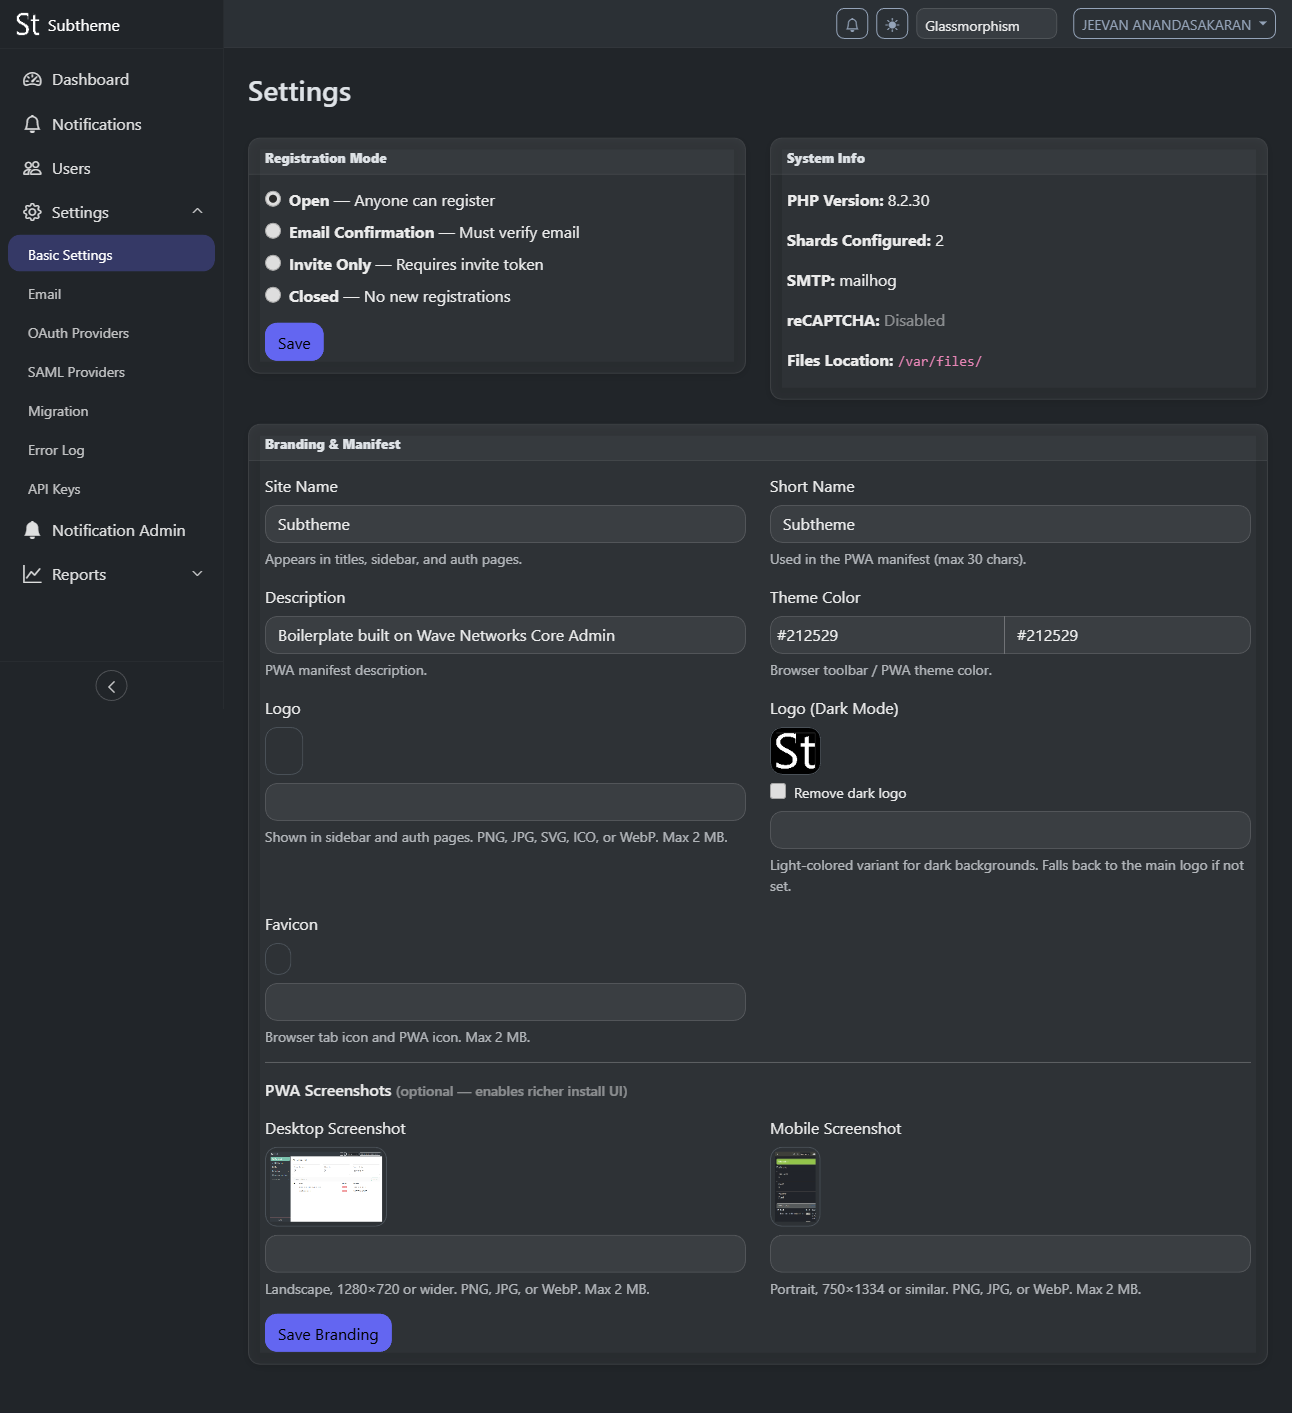1292x1413 pixels.
Task: Select Email Confirmation registration mode
Action: (x=273, y=231)
